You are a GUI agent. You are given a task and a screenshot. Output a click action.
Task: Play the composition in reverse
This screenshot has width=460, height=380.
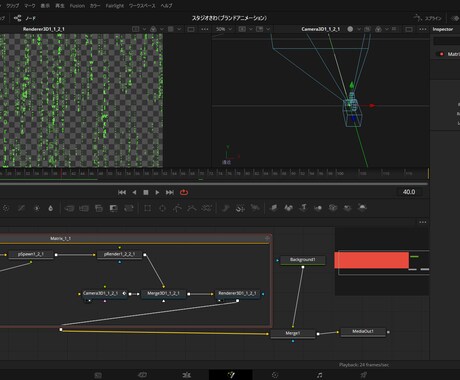134,192
